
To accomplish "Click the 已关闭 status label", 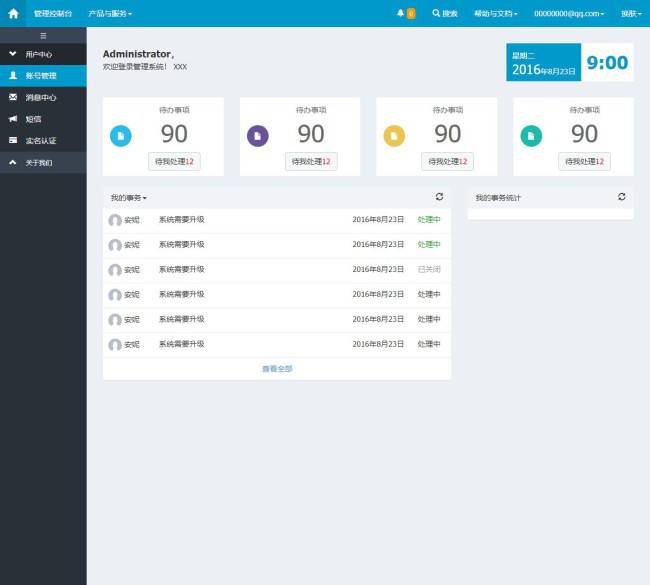I will [429, 269].
